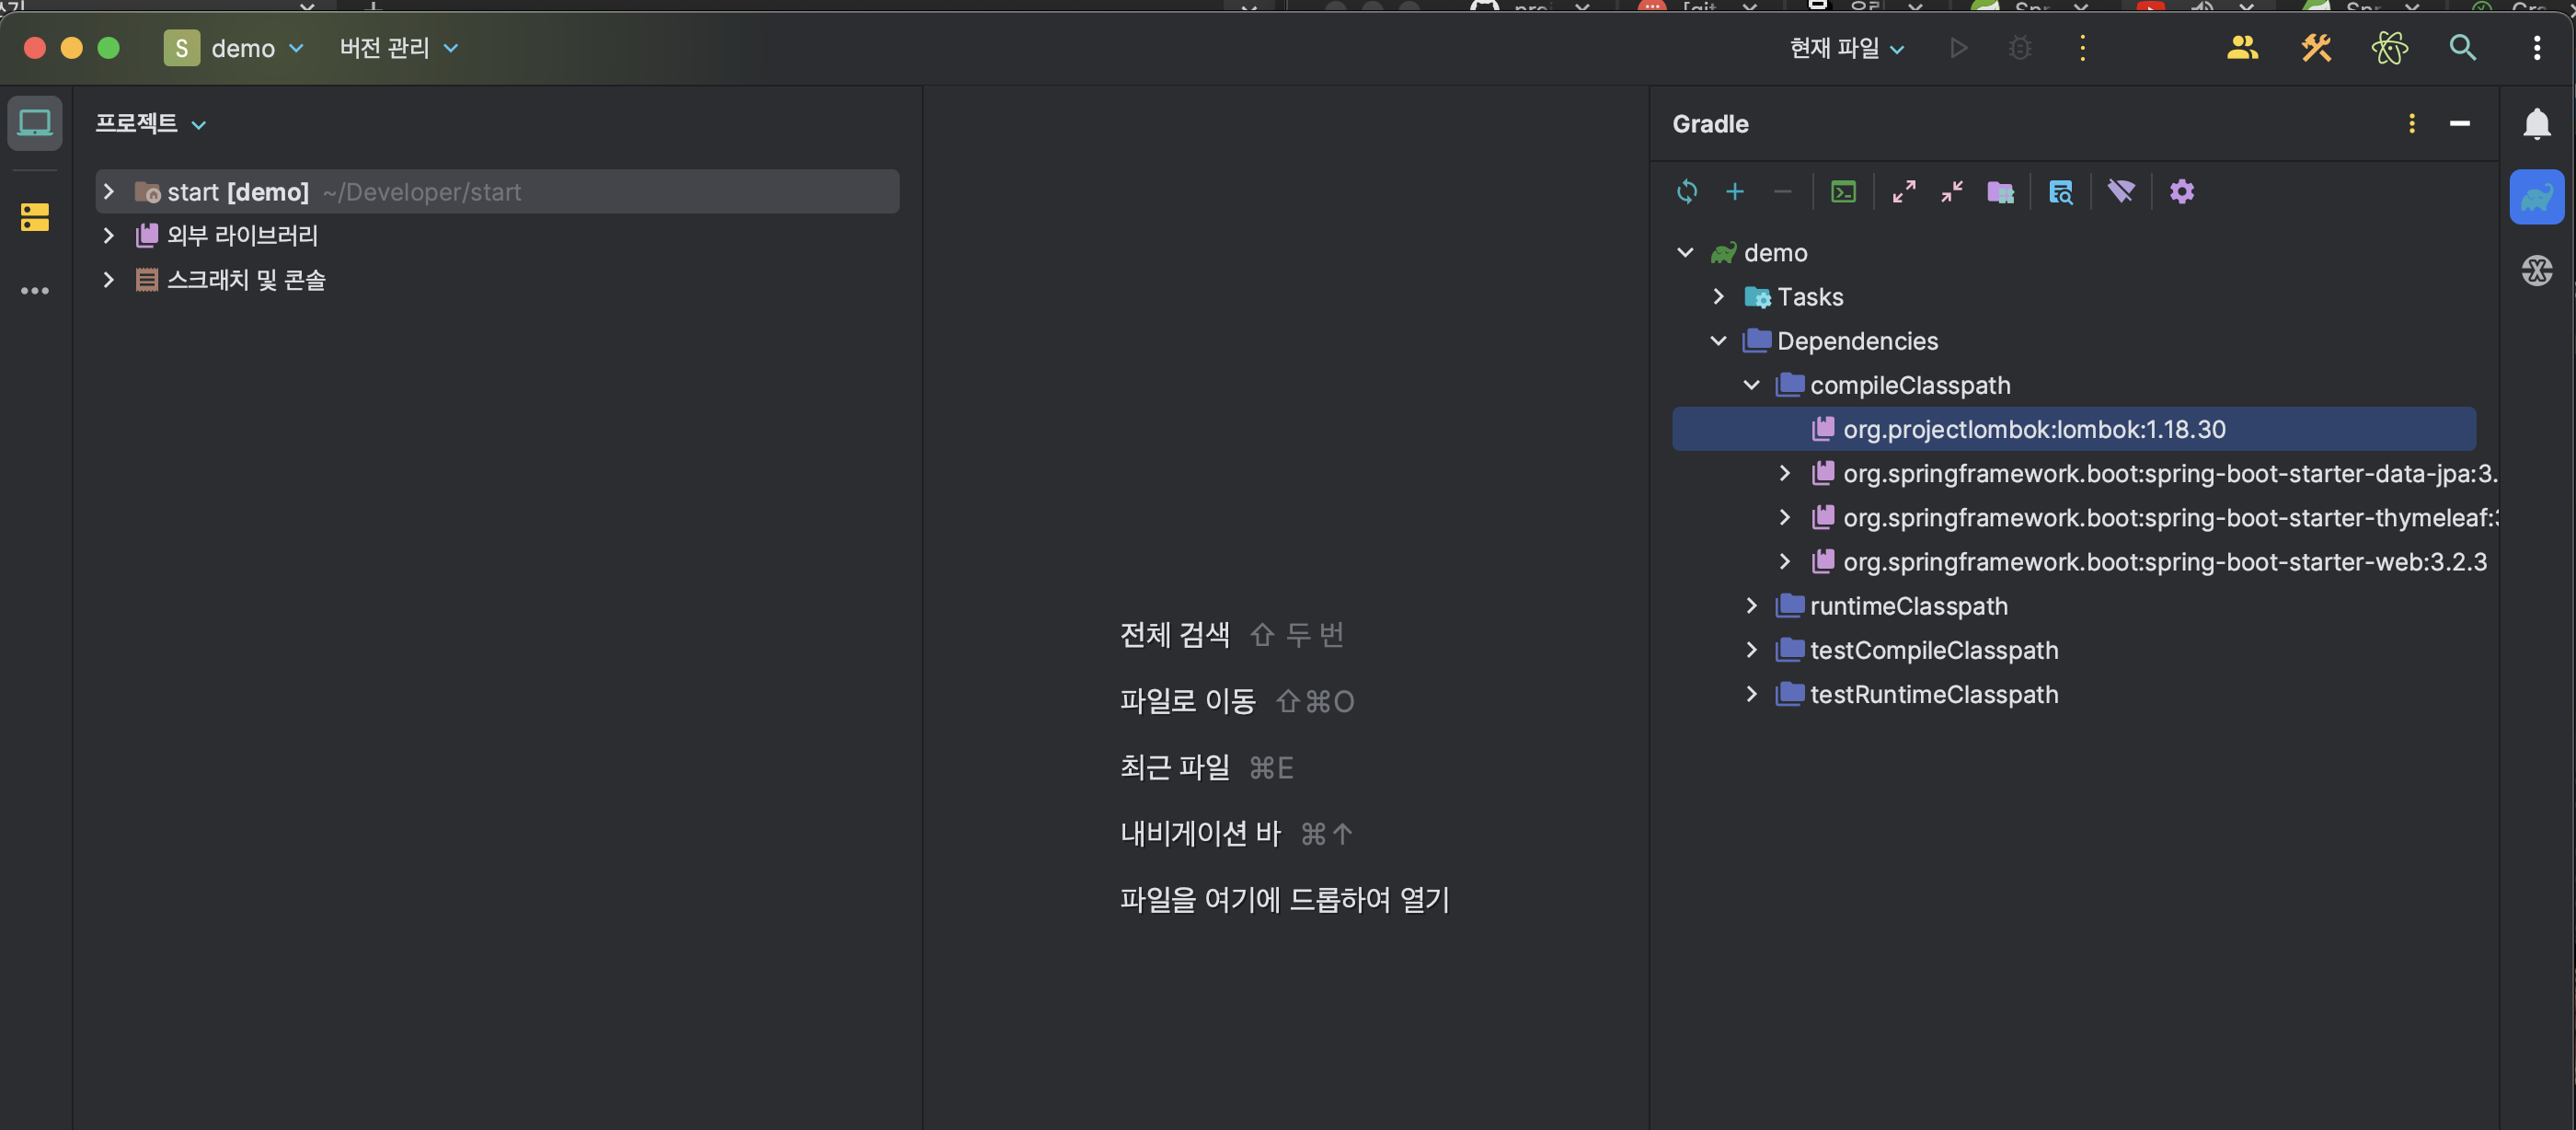Click the Gradle reload projects icon
The height and width of the screenshot is (1130, 2576).
click(1687, 191)
